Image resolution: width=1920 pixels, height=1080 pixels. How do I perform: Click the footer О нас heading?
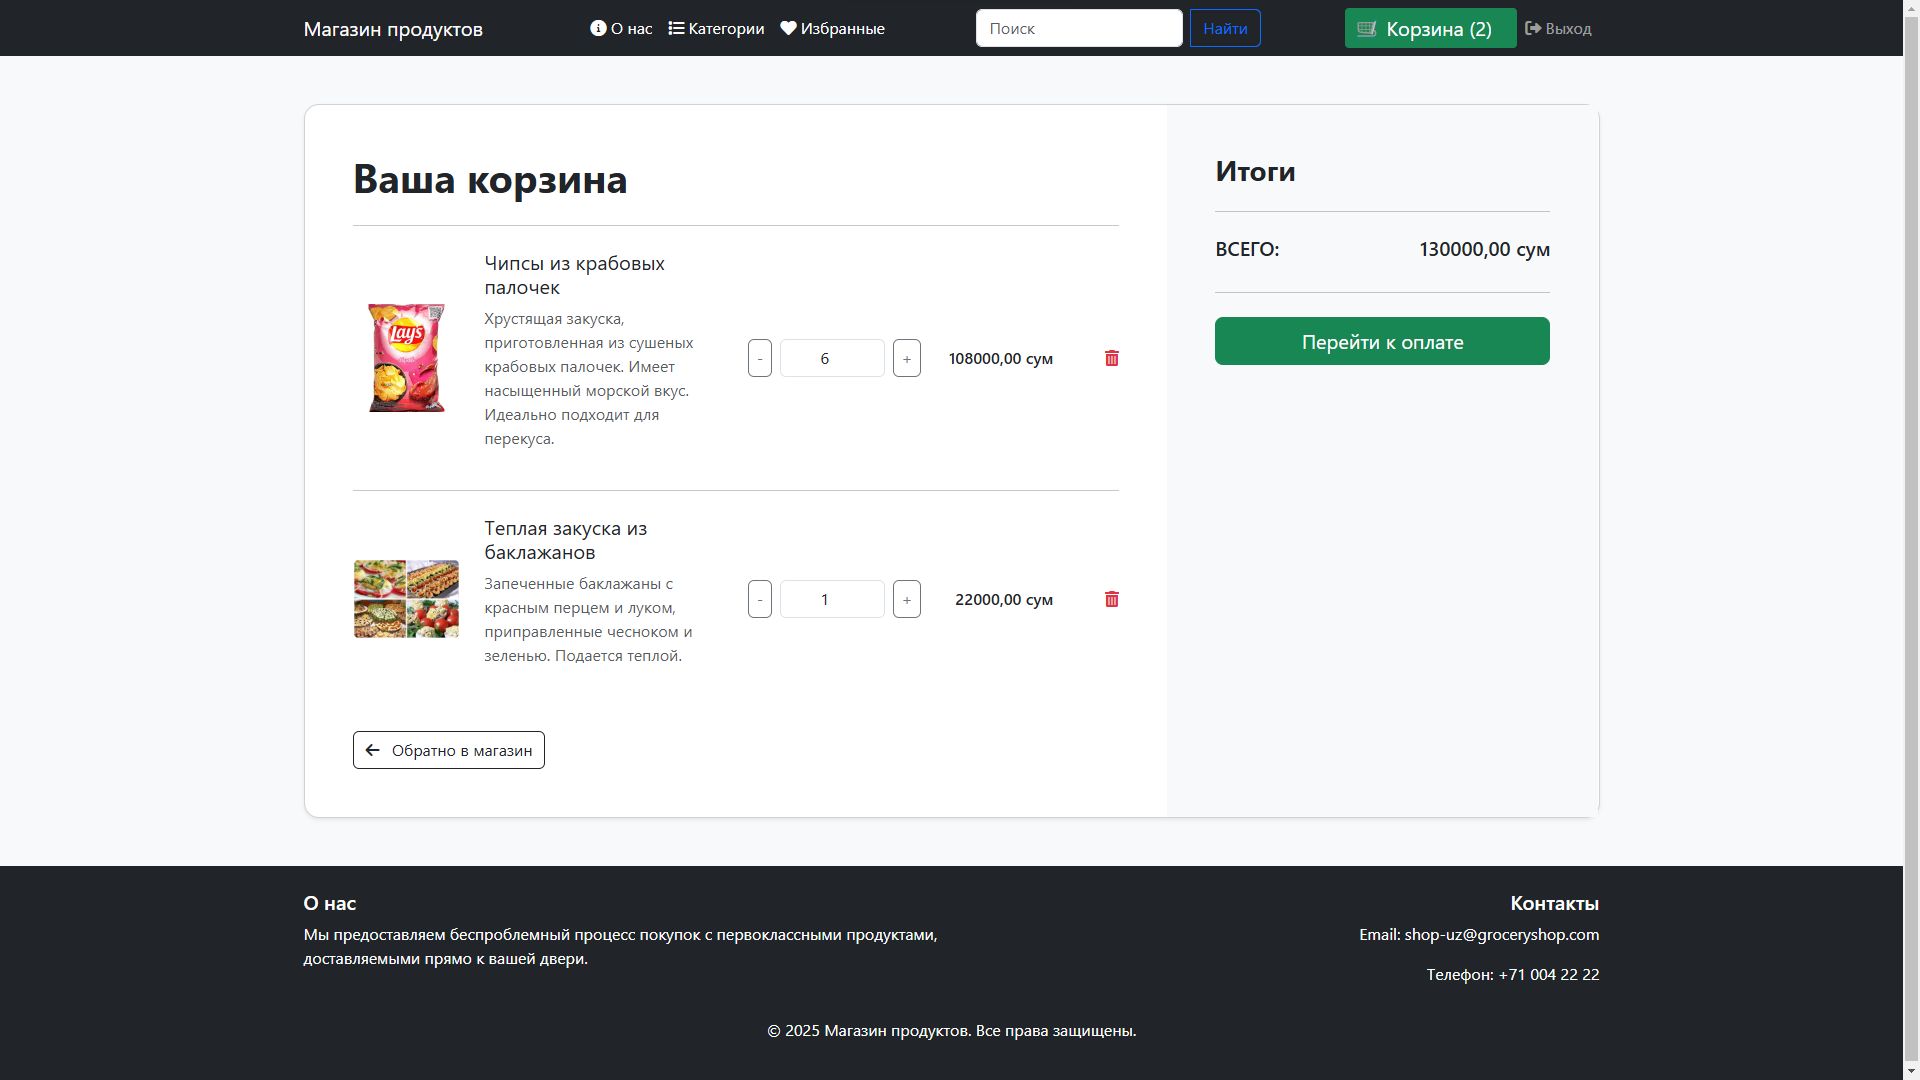(330, 903)
